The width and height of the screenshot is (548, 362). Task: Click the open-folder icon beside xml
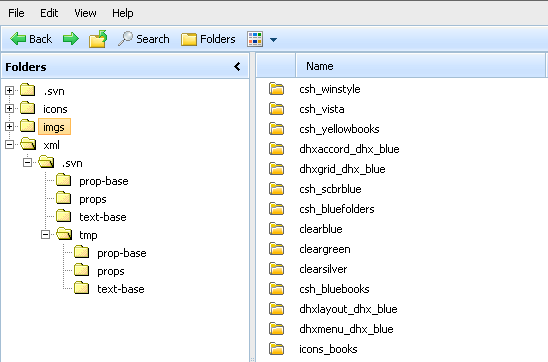(x=28, y=143)
